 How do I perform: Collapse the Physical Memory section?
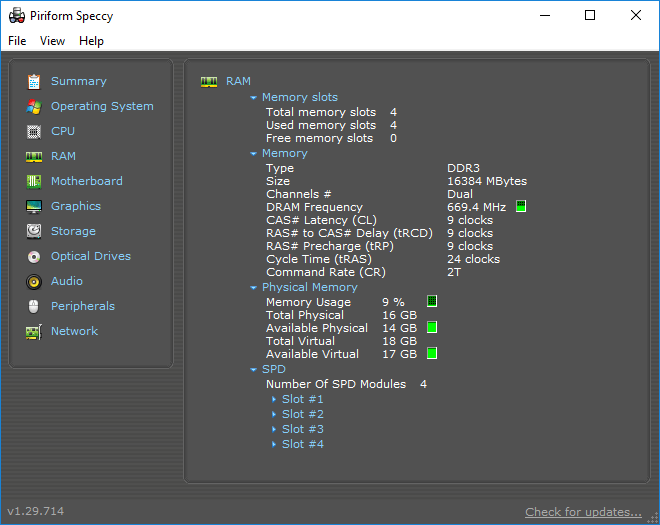(253, 288)
